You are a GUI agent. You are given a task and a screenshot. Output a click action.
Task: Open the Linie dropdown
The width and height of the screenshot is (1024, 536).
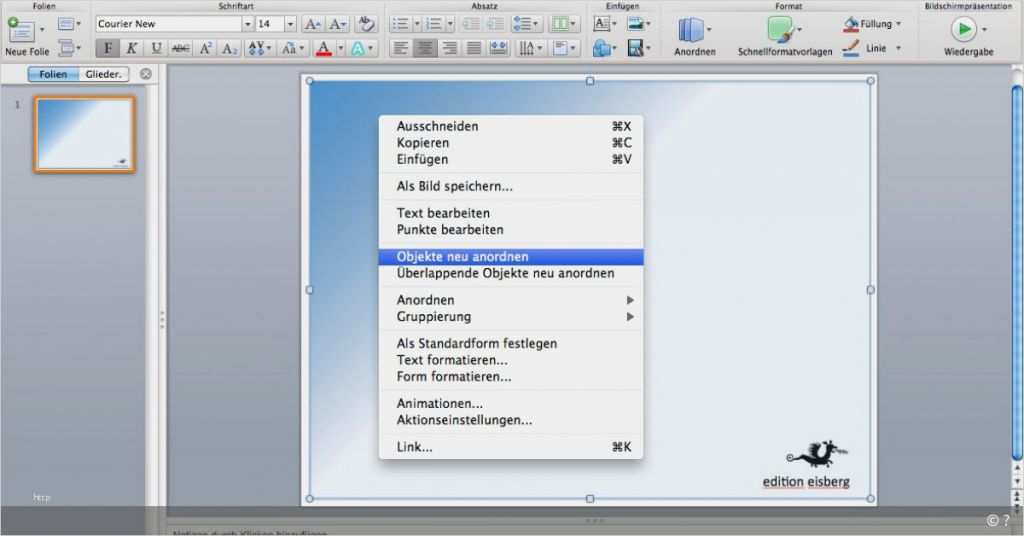(x=898, y=48)
